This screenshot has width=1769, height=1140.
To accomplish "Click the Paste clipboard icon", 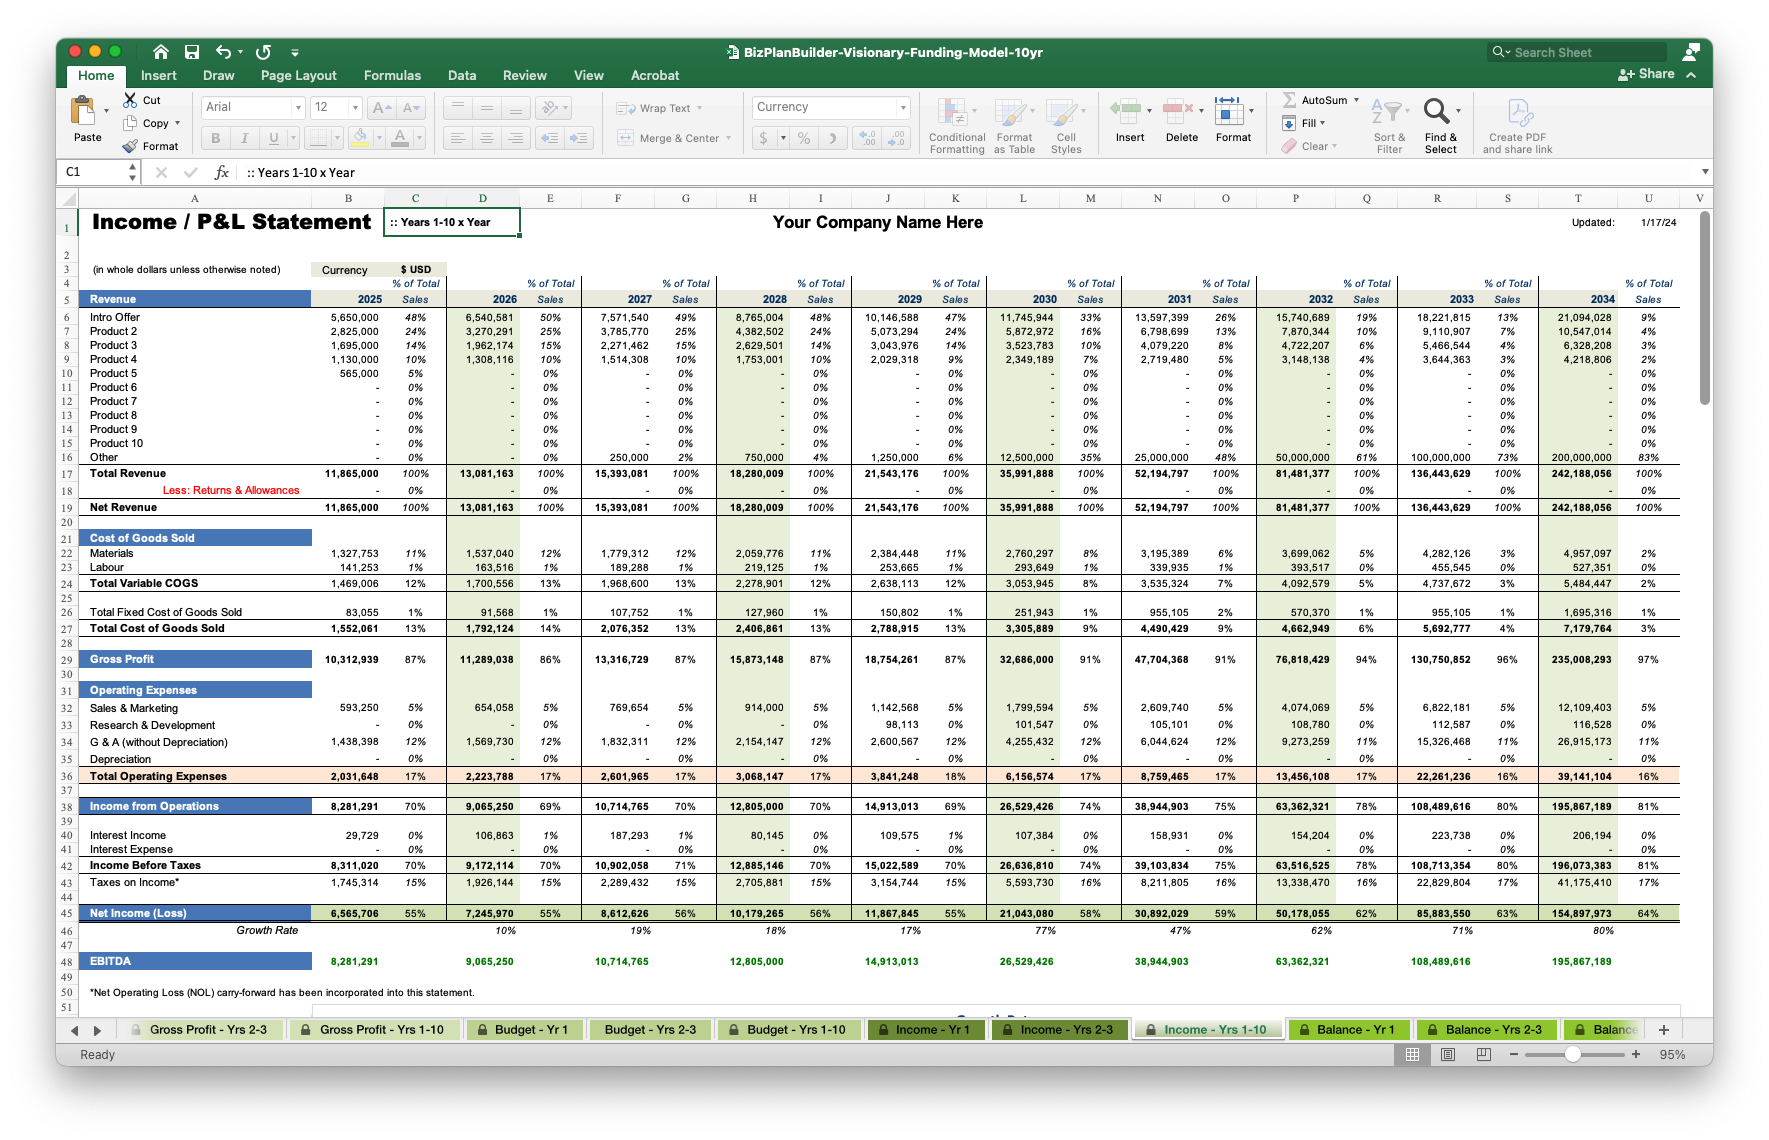I will [x=84, y=112].
